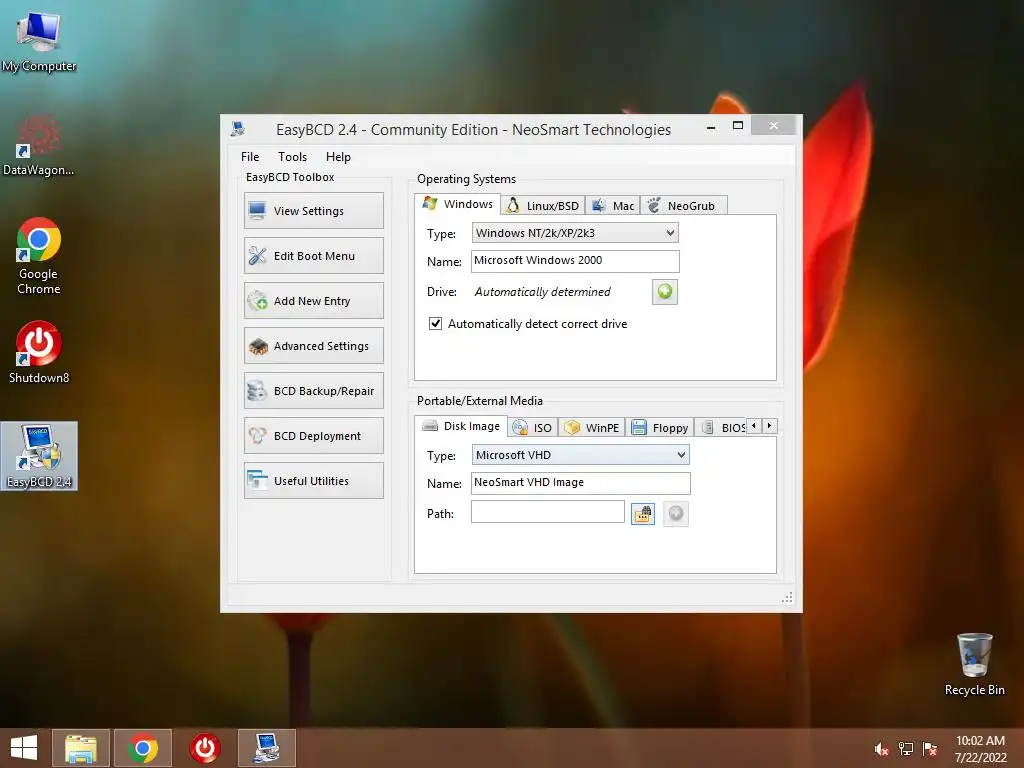The image size is (1024, 768).
Task: Open Chrome from the taskbar
Action: (143, 748)
